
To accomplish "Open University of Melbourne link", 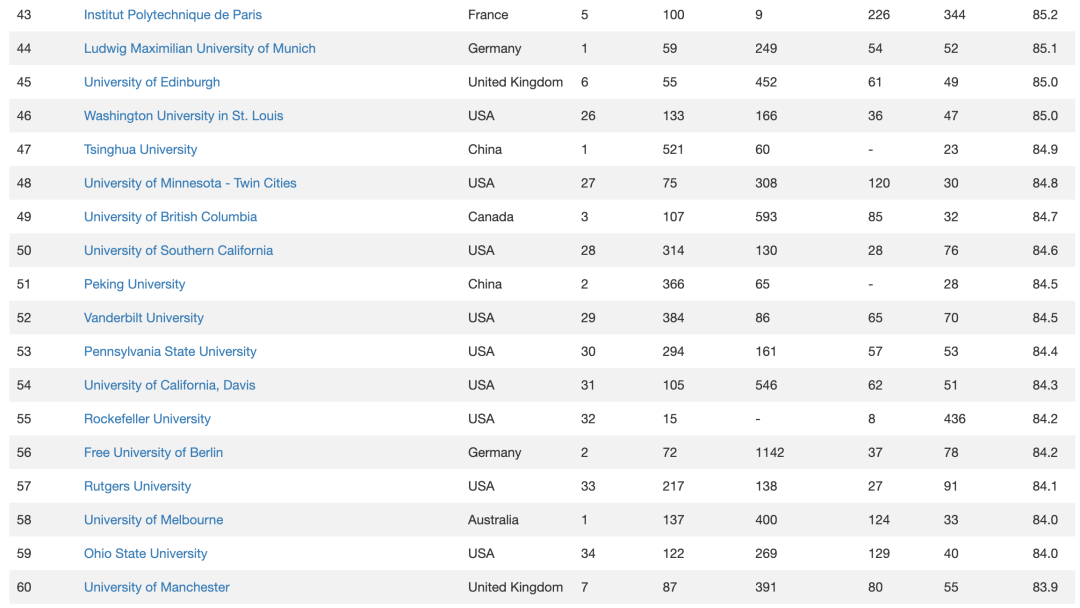I will pos(154,521).
